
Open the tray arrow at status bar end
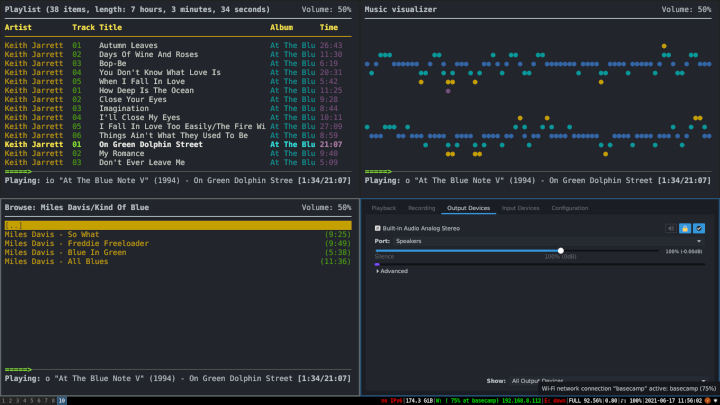tap(715, 401)
